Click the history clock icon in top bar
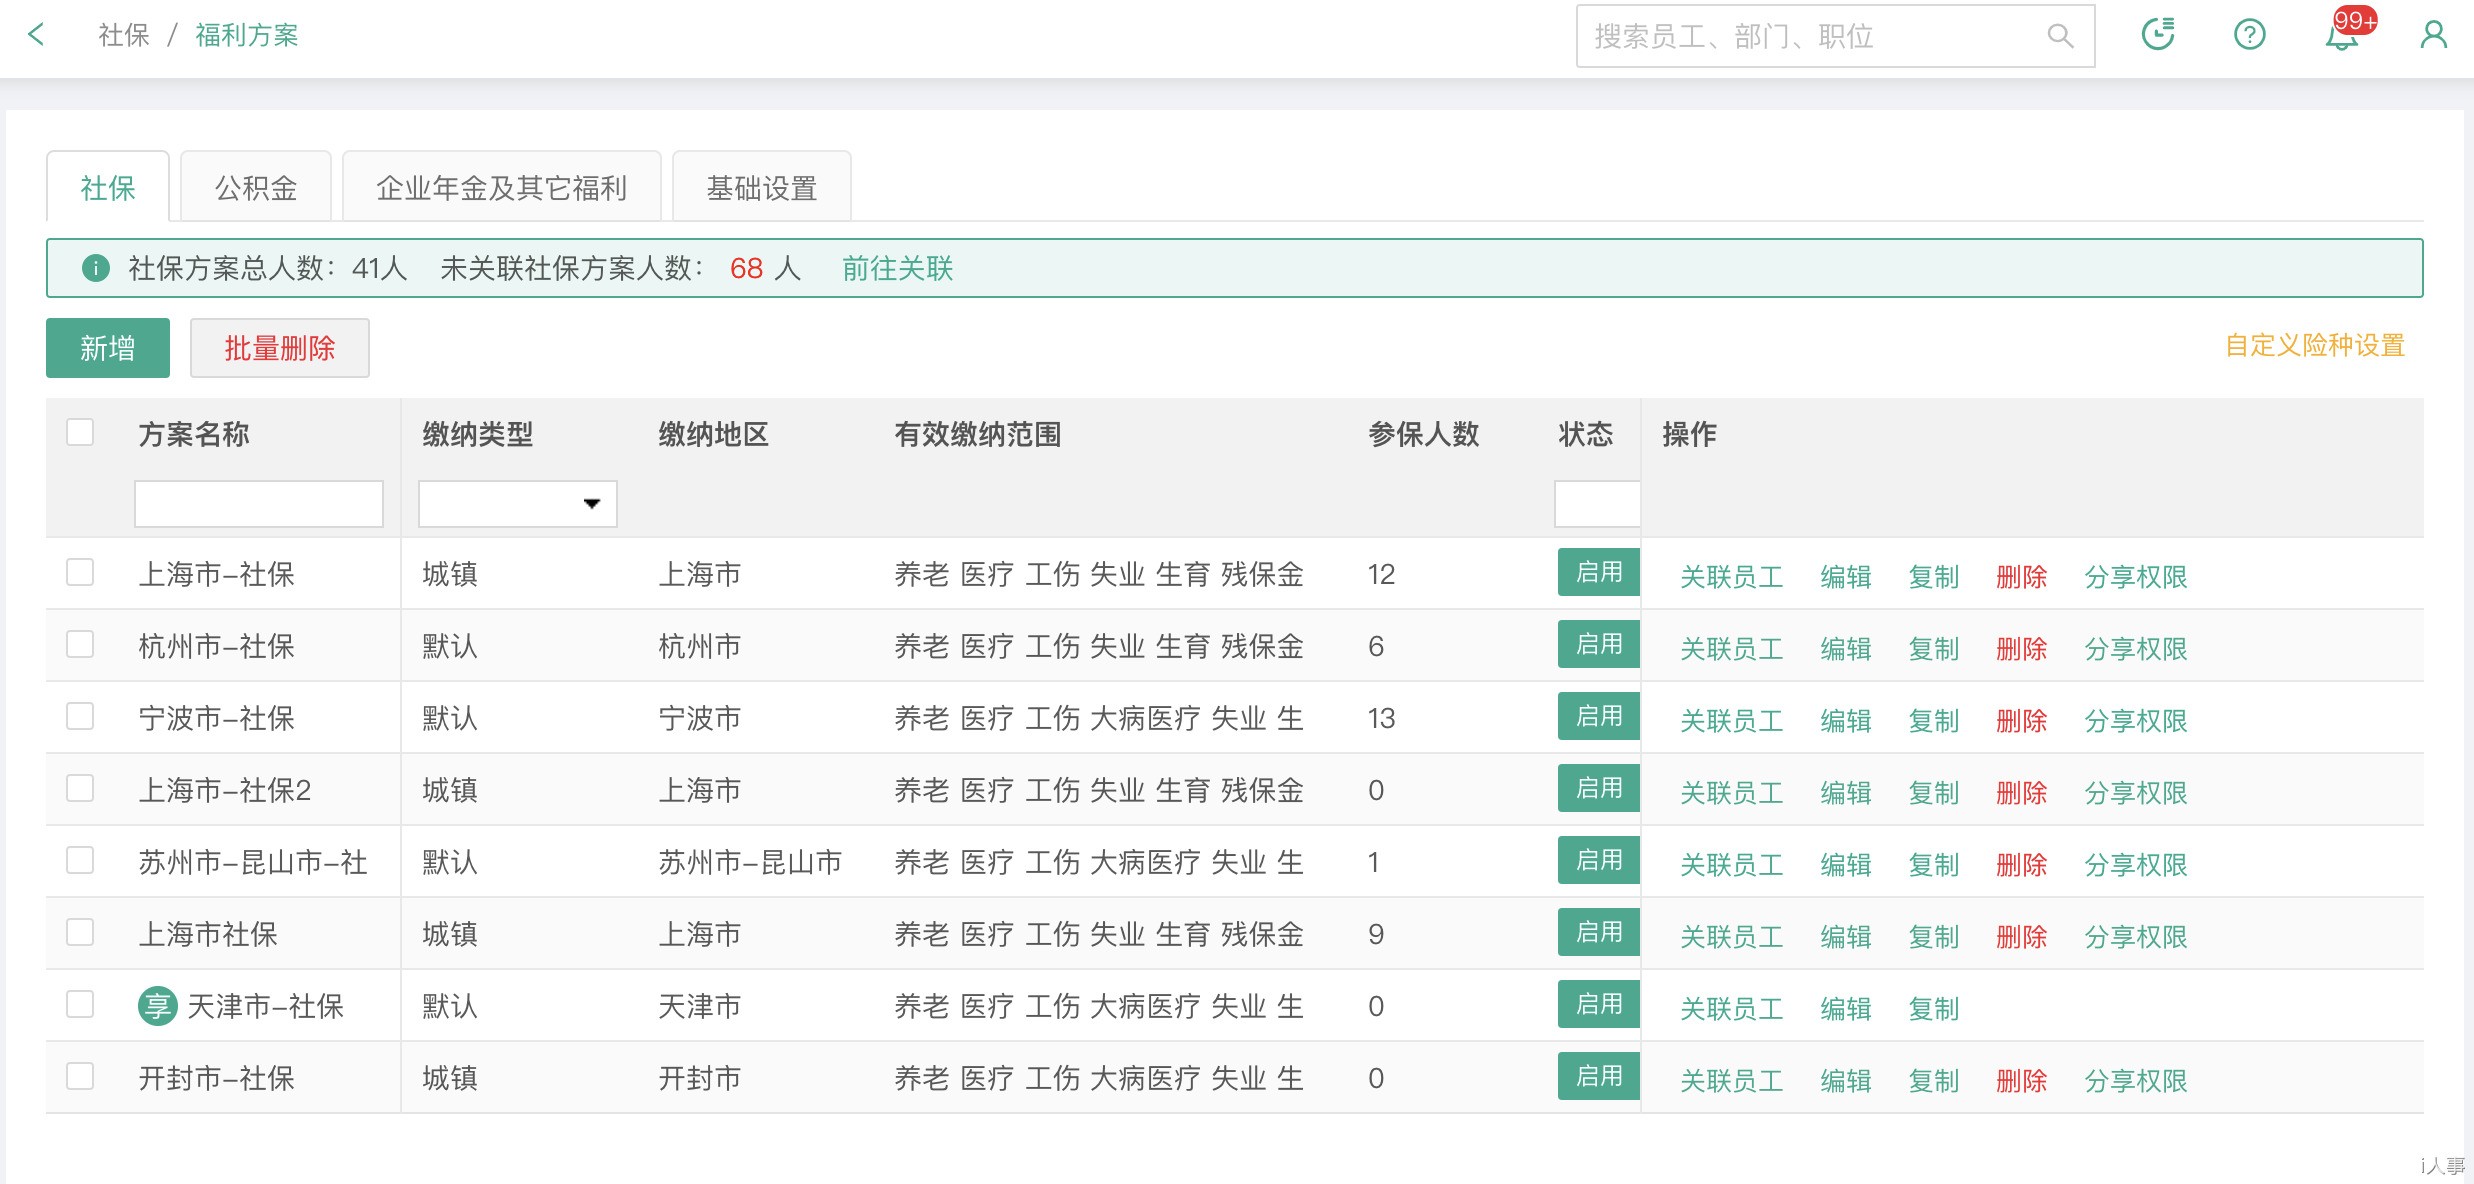The width and height of the screenshot is (2474, 1184). pyautogui.click(x=2158, y=33)
